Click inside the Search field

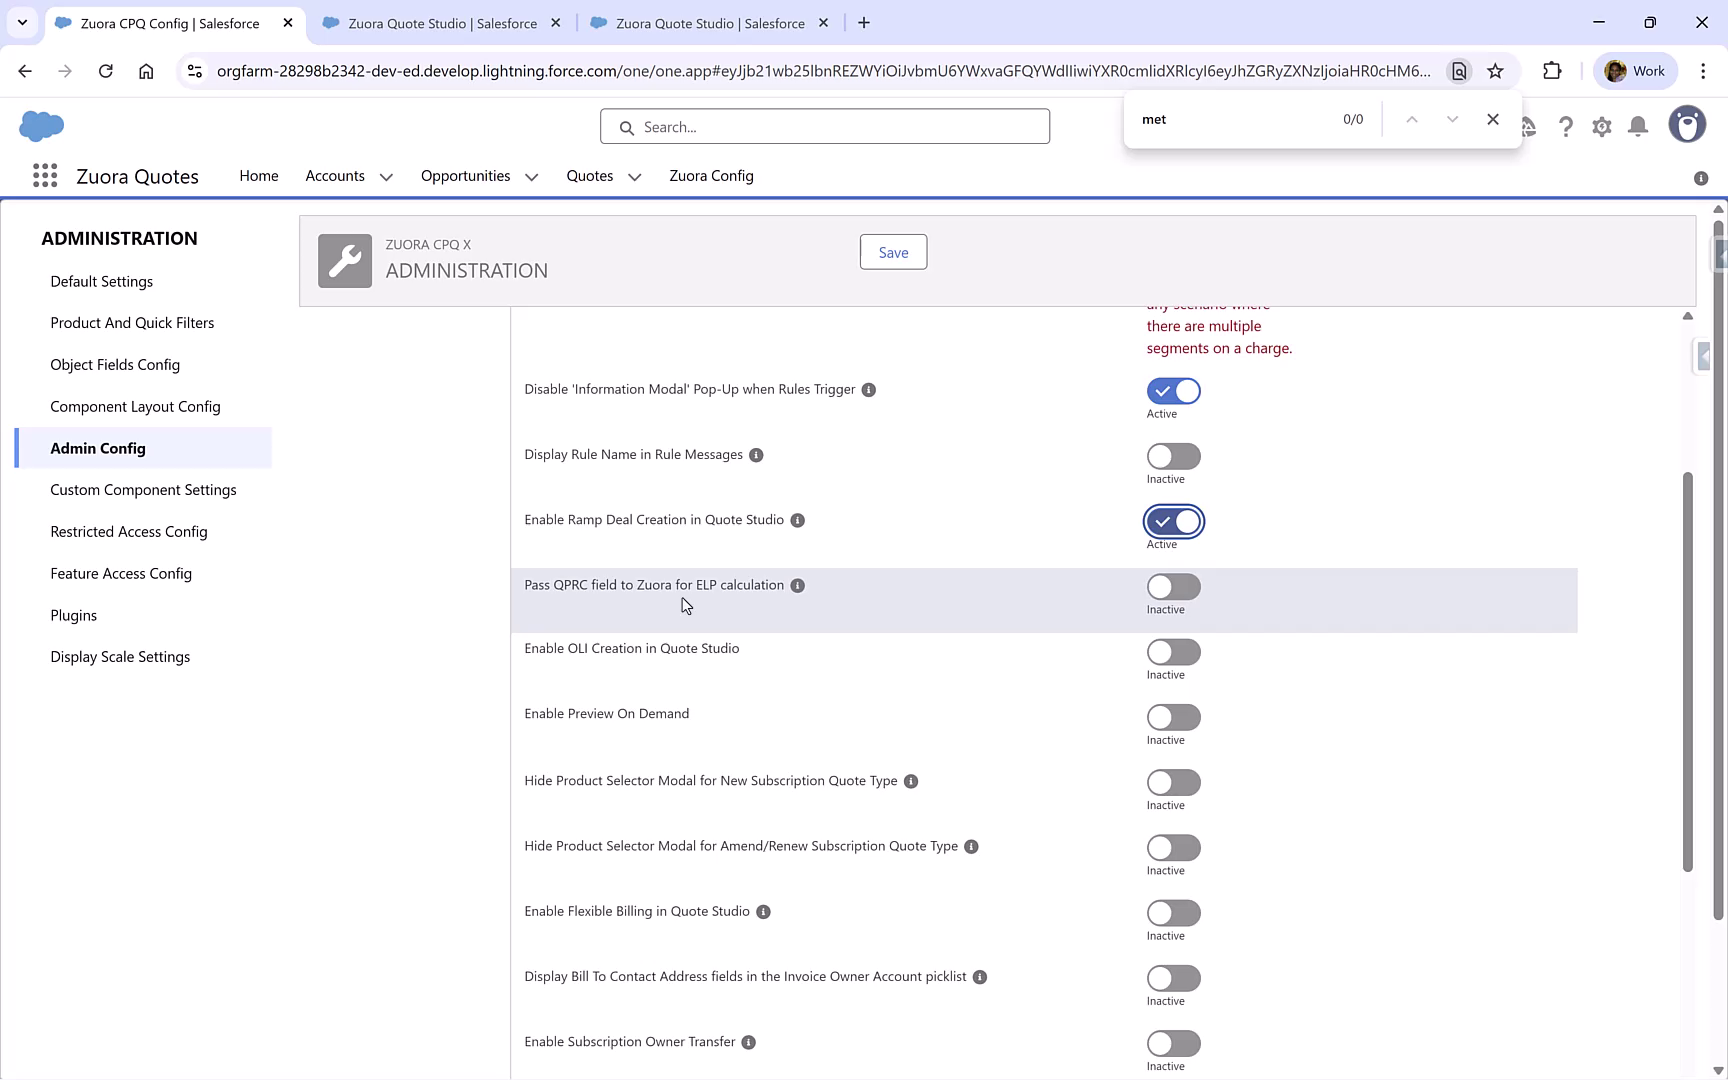click(825, 126)
